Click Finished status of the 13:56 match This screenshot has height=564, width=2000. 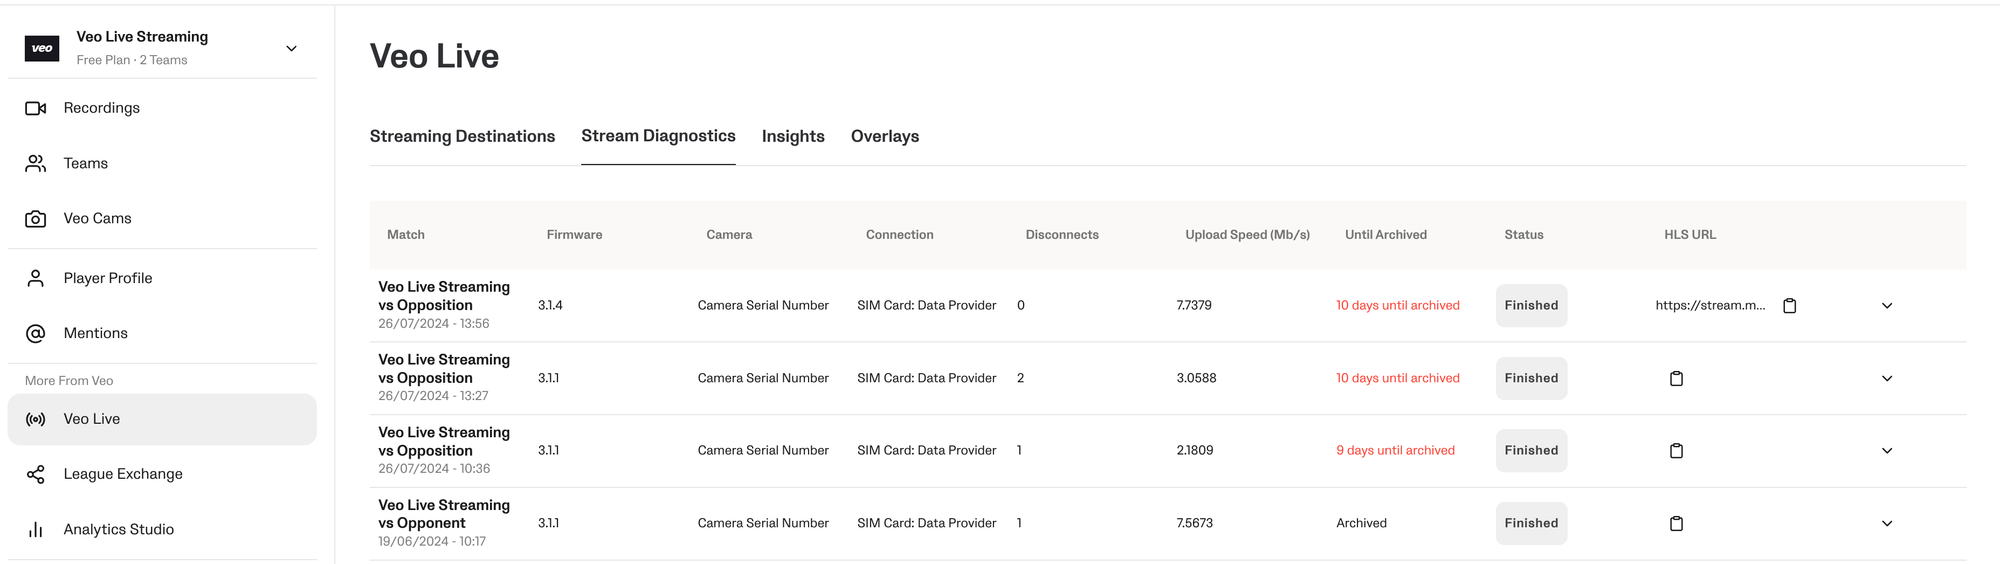coord(1531,305)
